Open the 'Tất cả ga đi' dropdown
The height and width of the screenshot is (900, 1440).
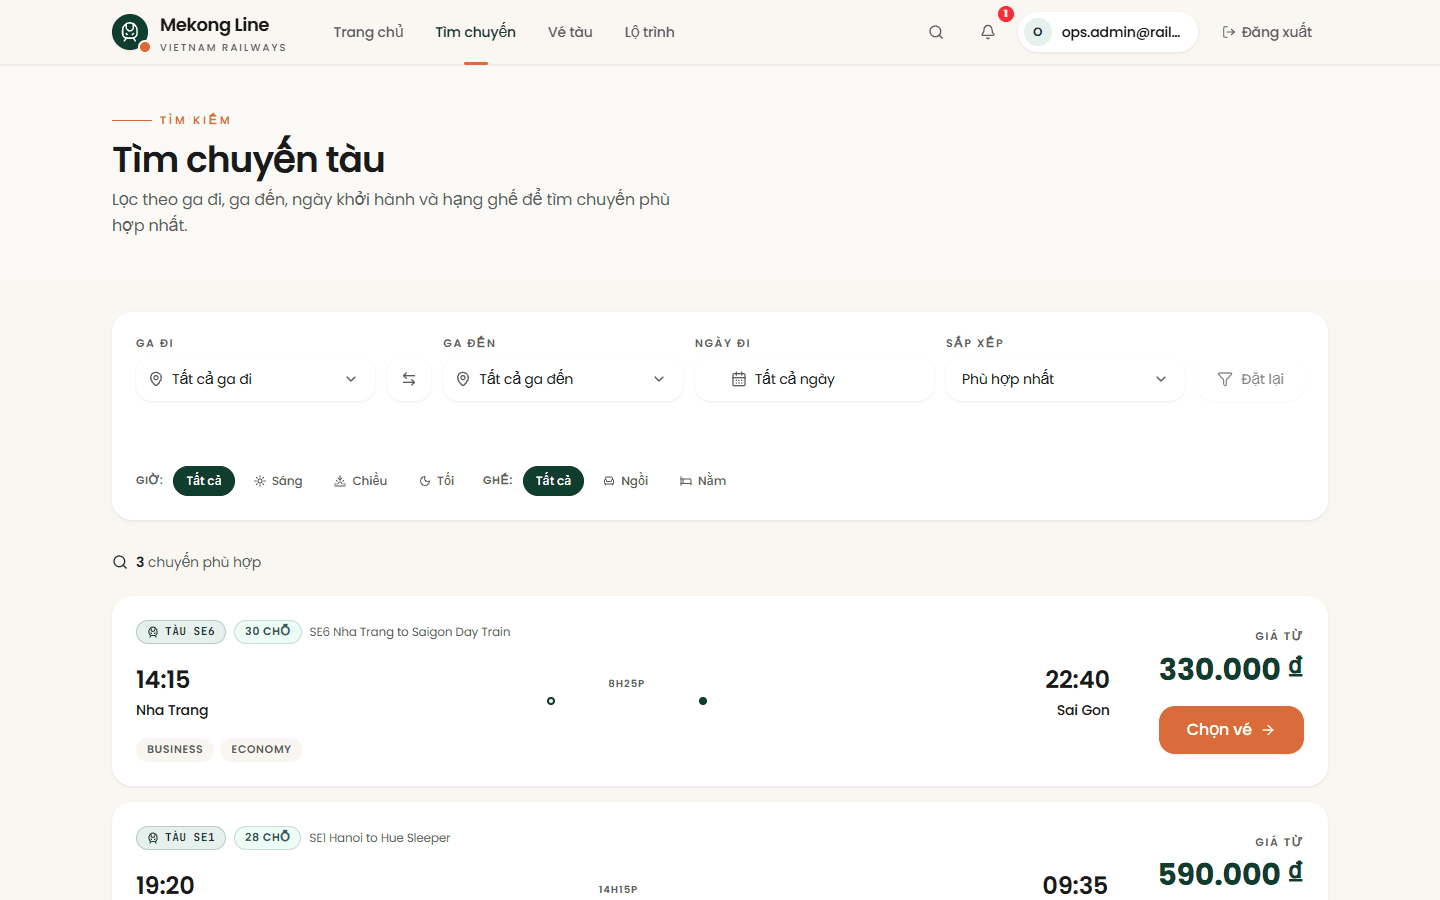click(x=255, y=379)
